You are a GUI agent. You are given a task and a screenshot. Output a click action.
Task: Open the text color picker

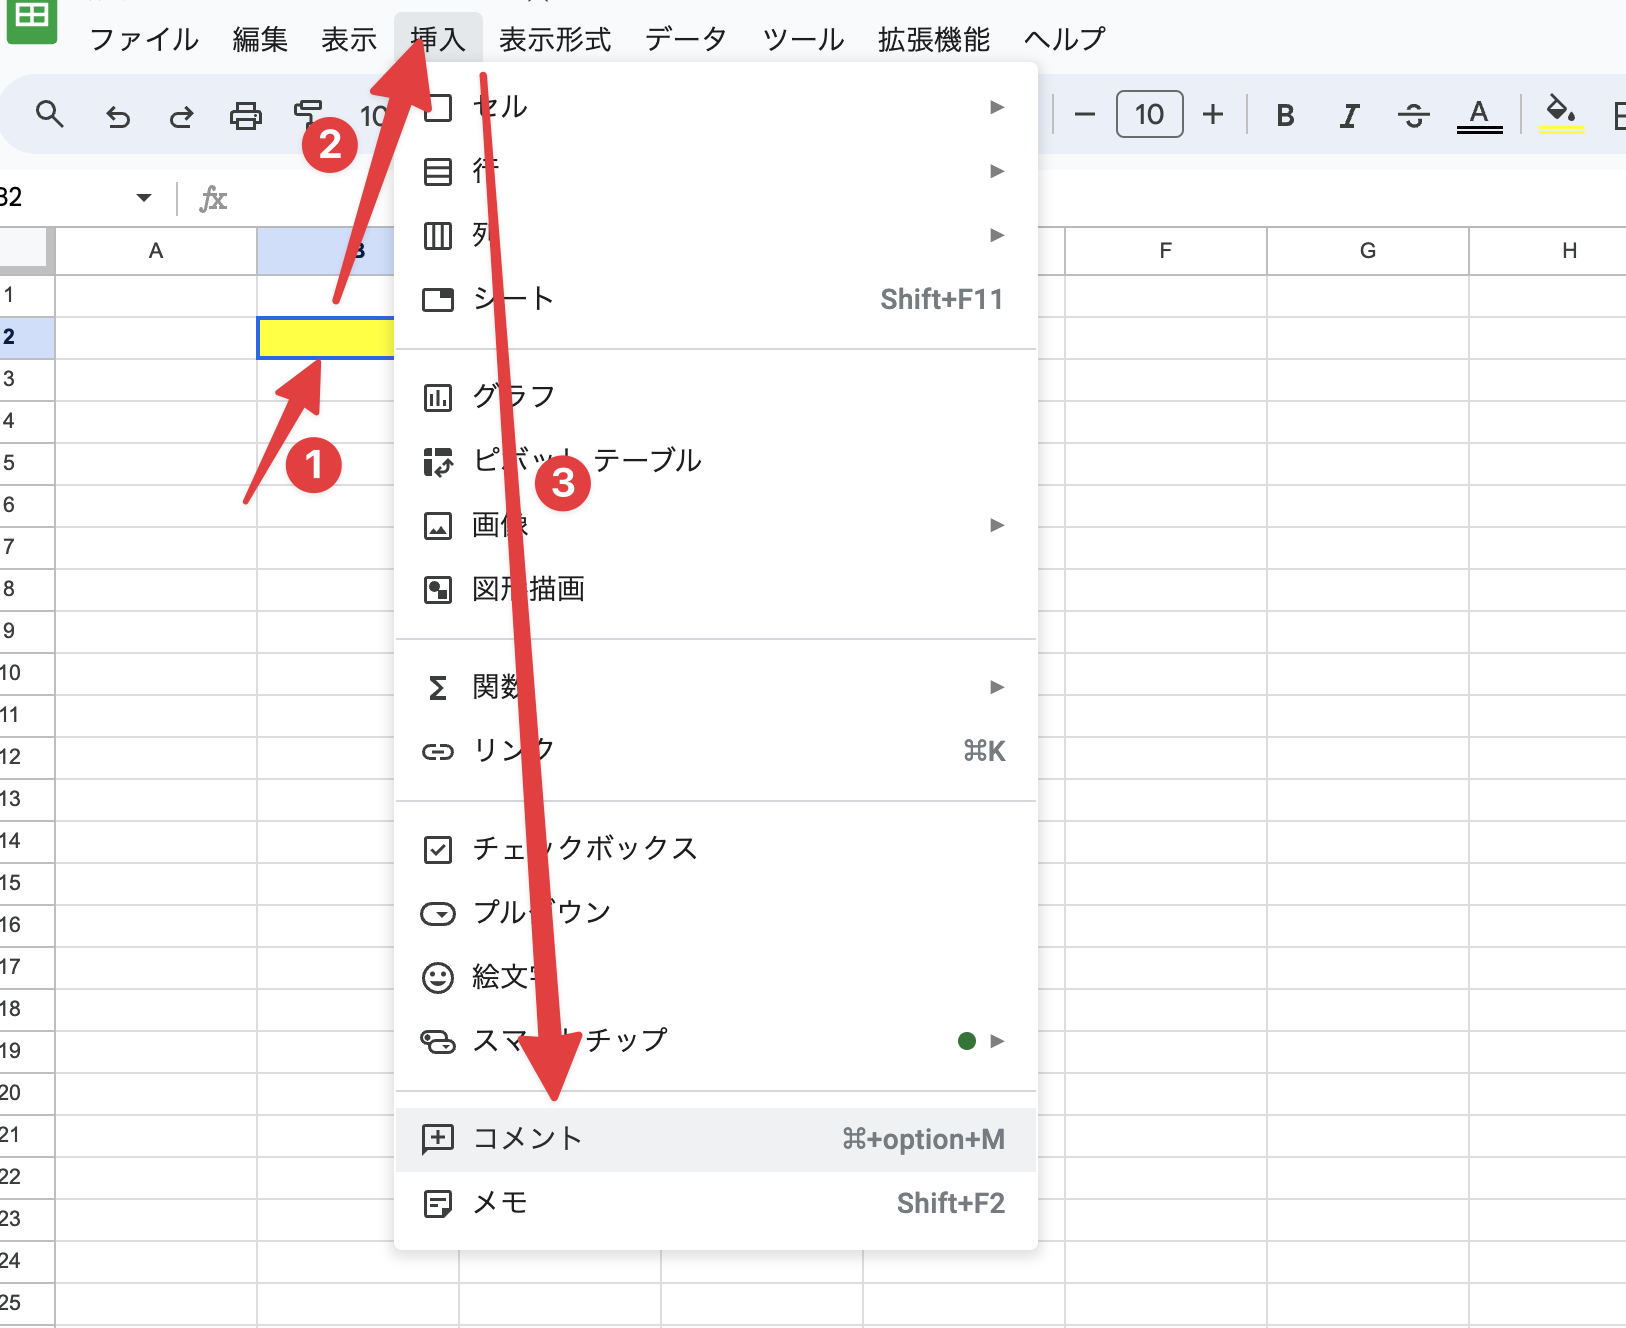[1479, 116]
